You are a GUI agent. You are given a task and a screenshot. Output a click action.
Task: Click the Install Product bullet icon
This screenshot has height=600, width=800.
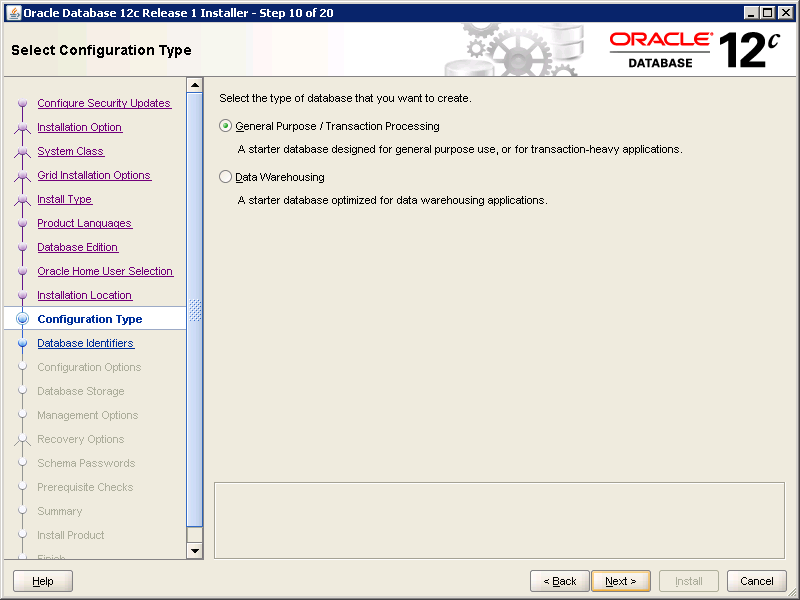pos(22,535)
